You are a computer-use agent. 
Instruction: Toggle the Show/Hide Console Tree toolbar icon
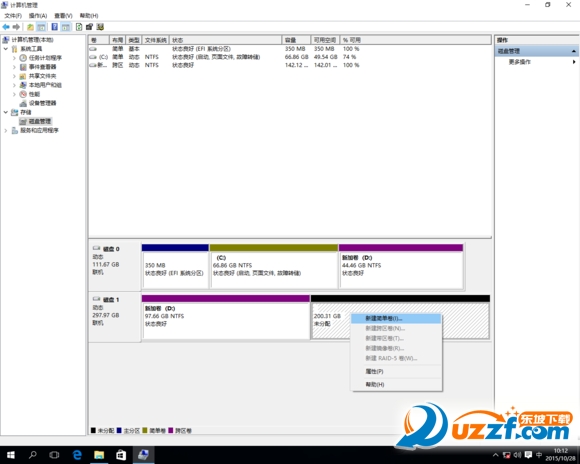coord(41,27)
